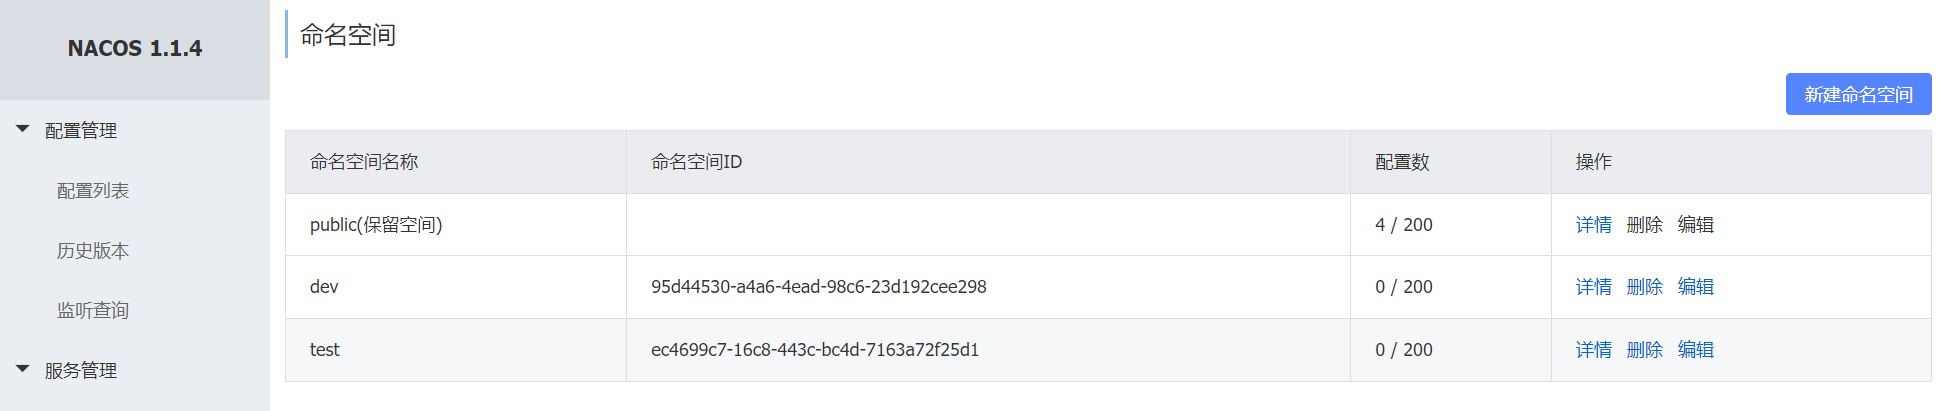View 详情 for the public namespace
This screenshot has width=1944, height=411.
tap(1593, 225)
